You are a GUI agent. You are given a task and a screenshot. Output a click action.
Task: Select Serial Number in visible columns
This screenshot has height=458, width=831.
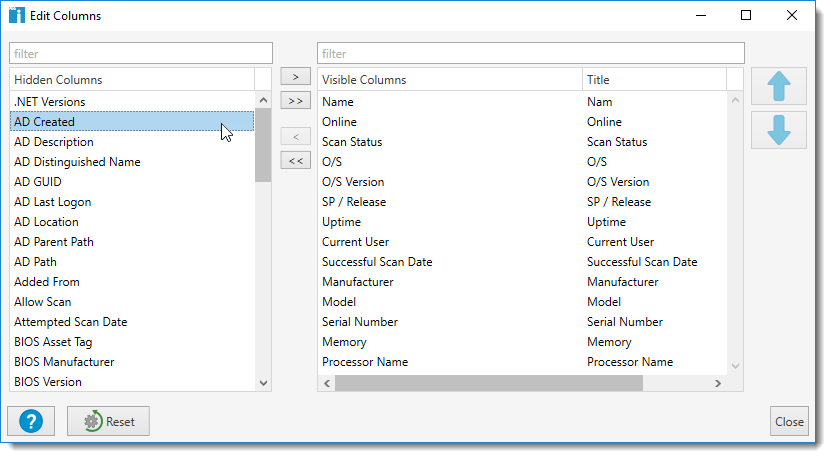coord(360,322)
